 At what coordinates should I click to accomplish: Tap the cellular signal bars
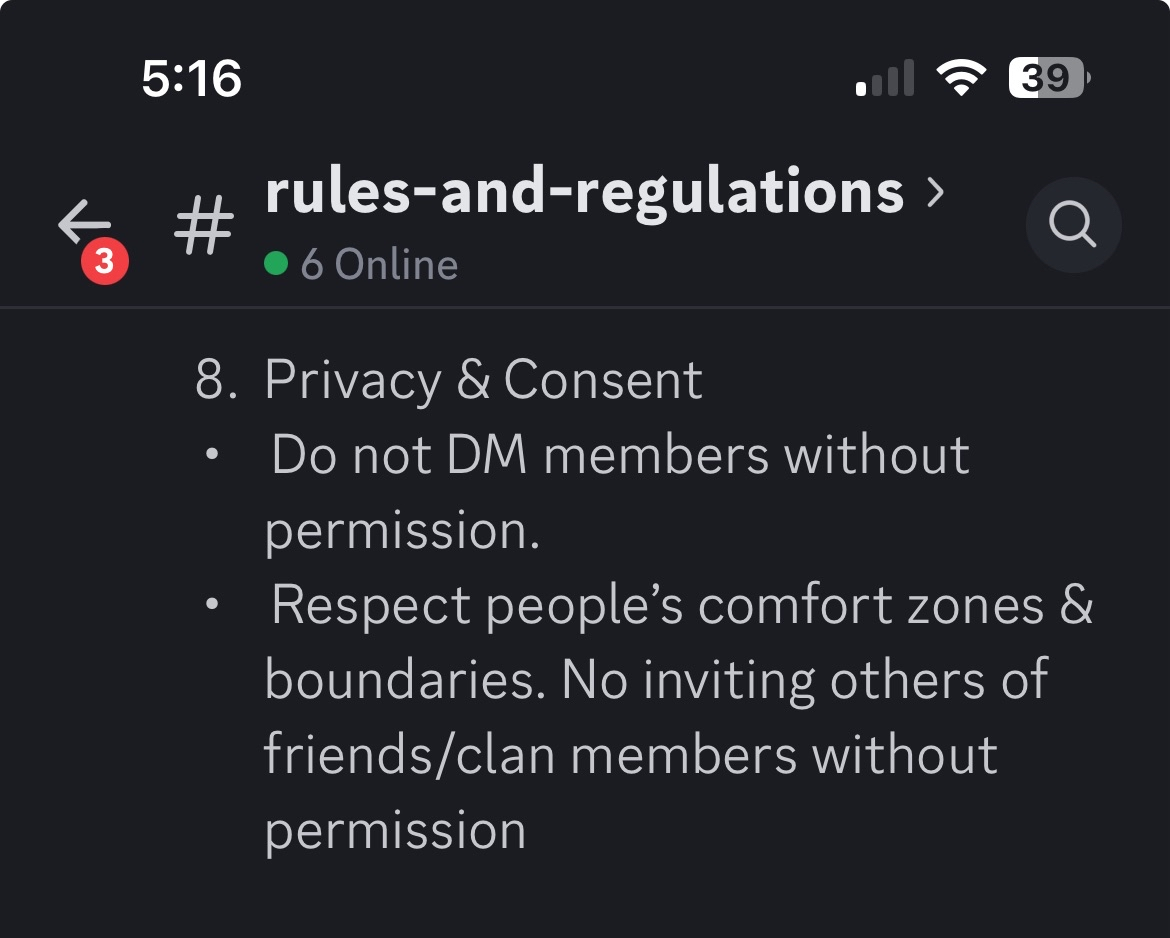[885, 78]
